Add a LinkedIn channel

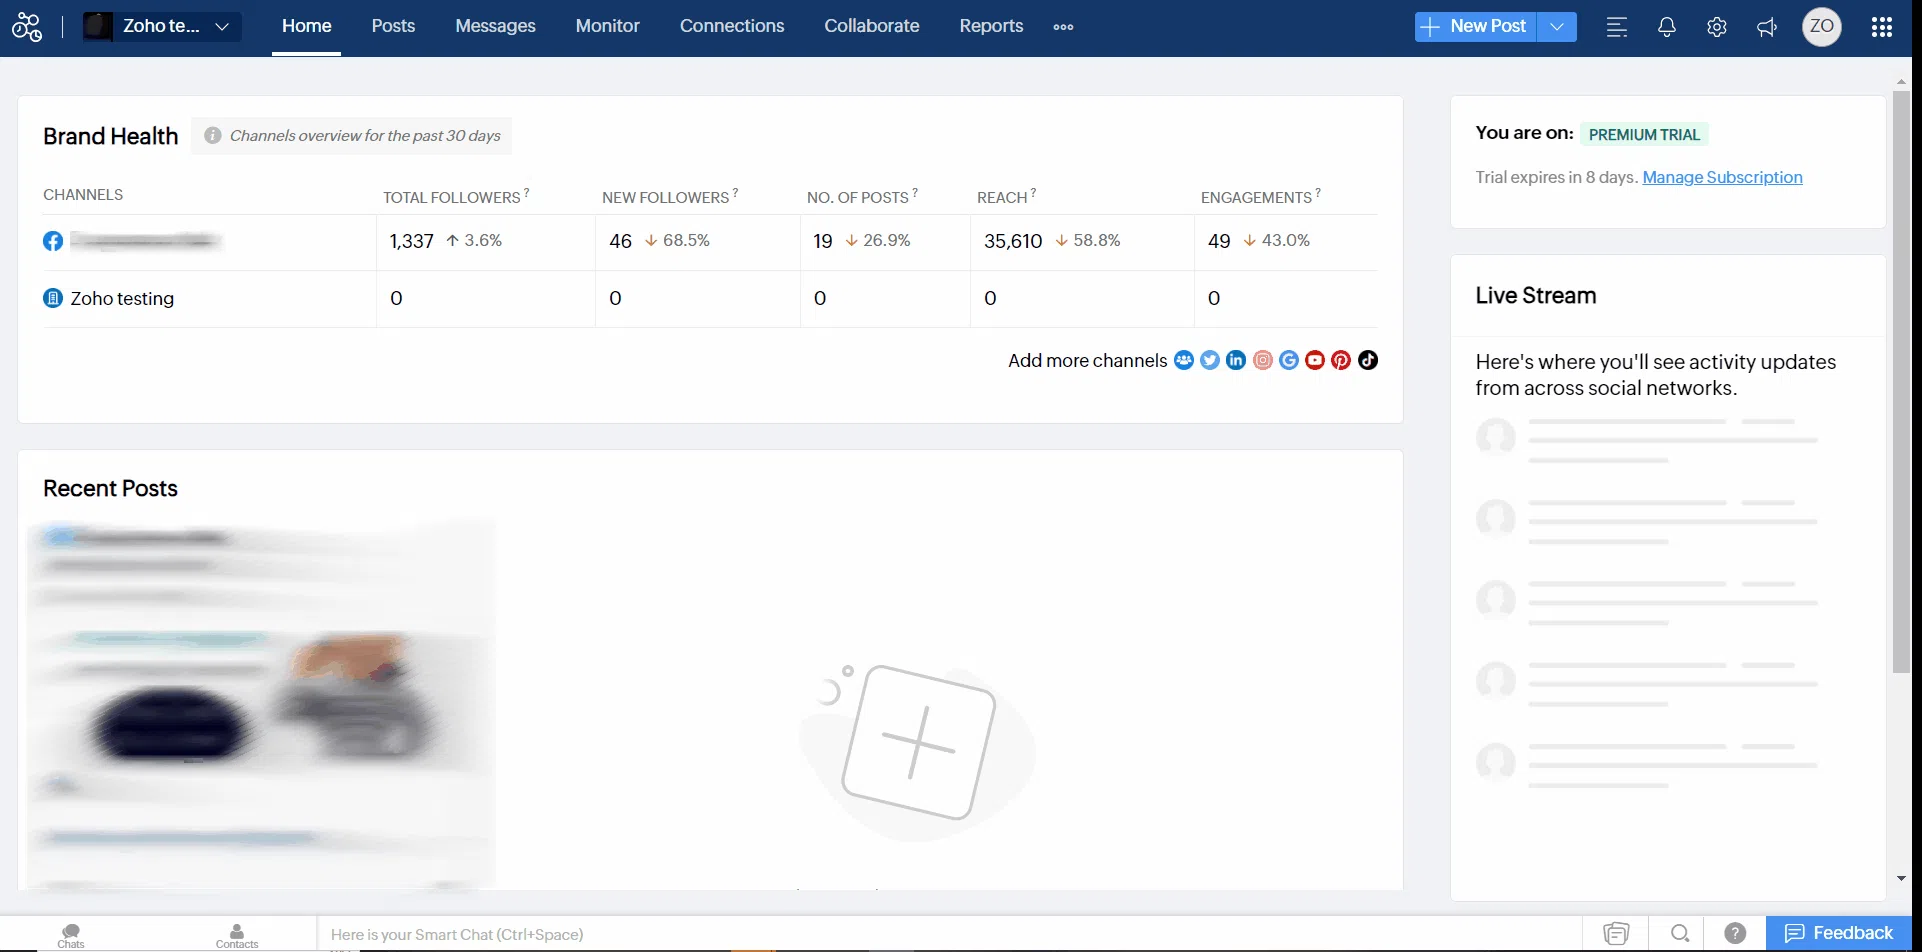(1236, 360)
